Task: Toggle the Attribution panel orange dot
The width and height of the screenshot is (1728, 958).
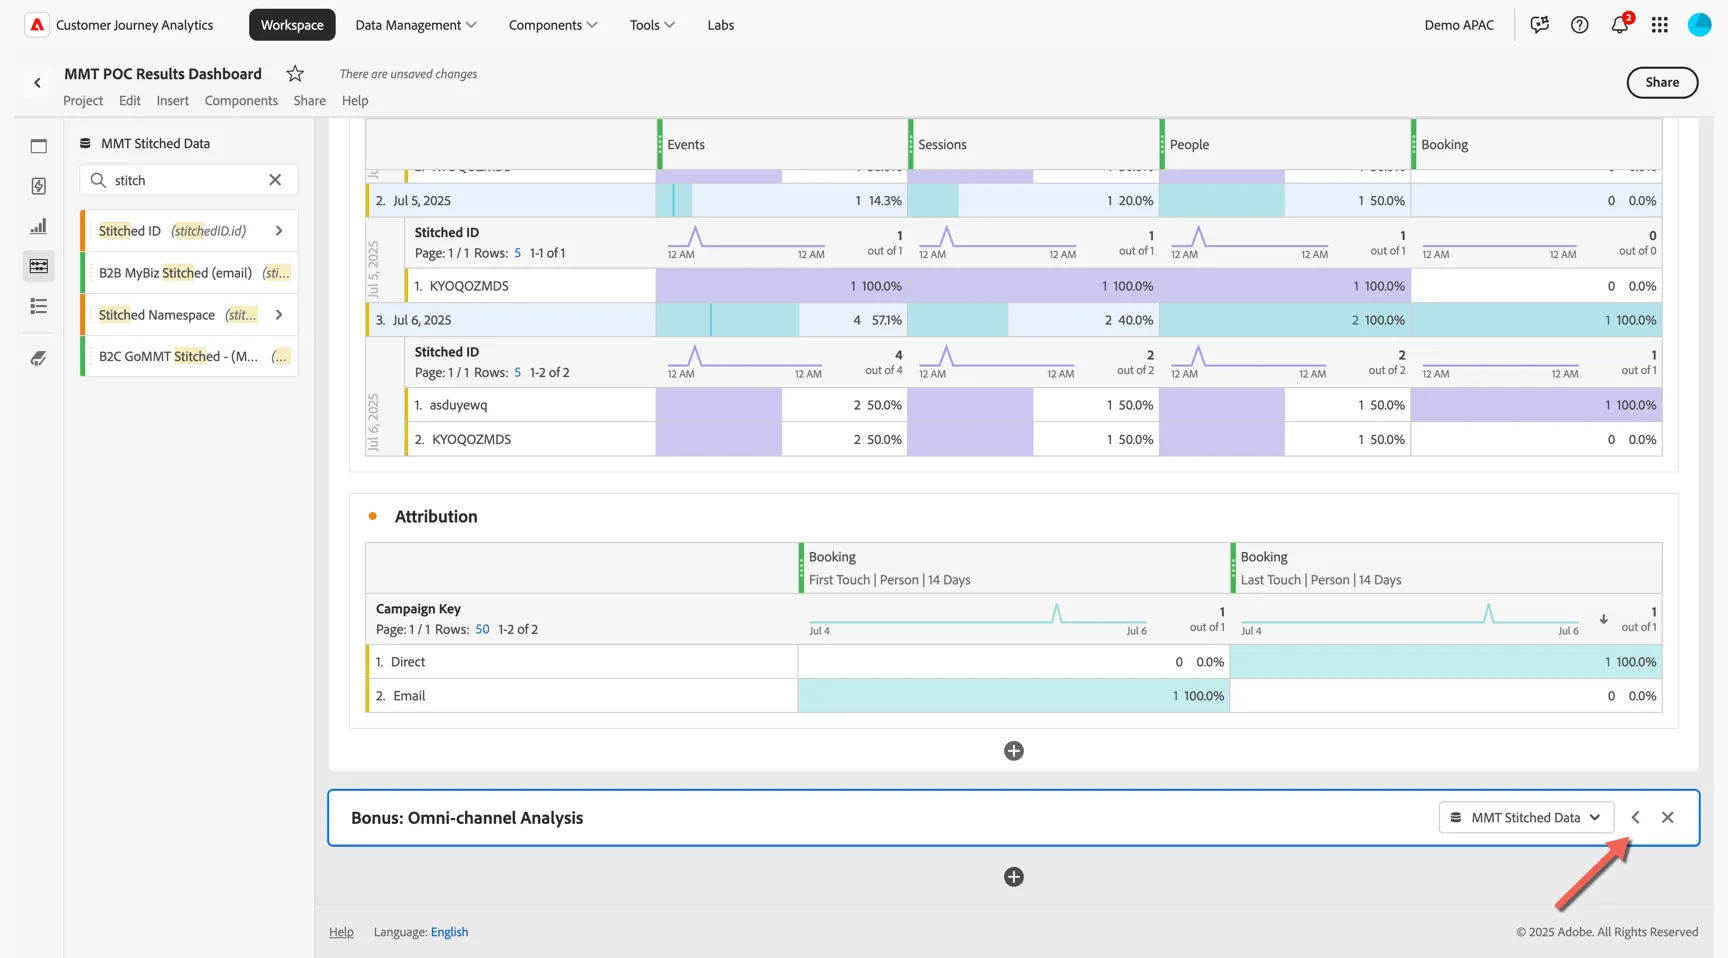Action: click(x=373, y=516)
